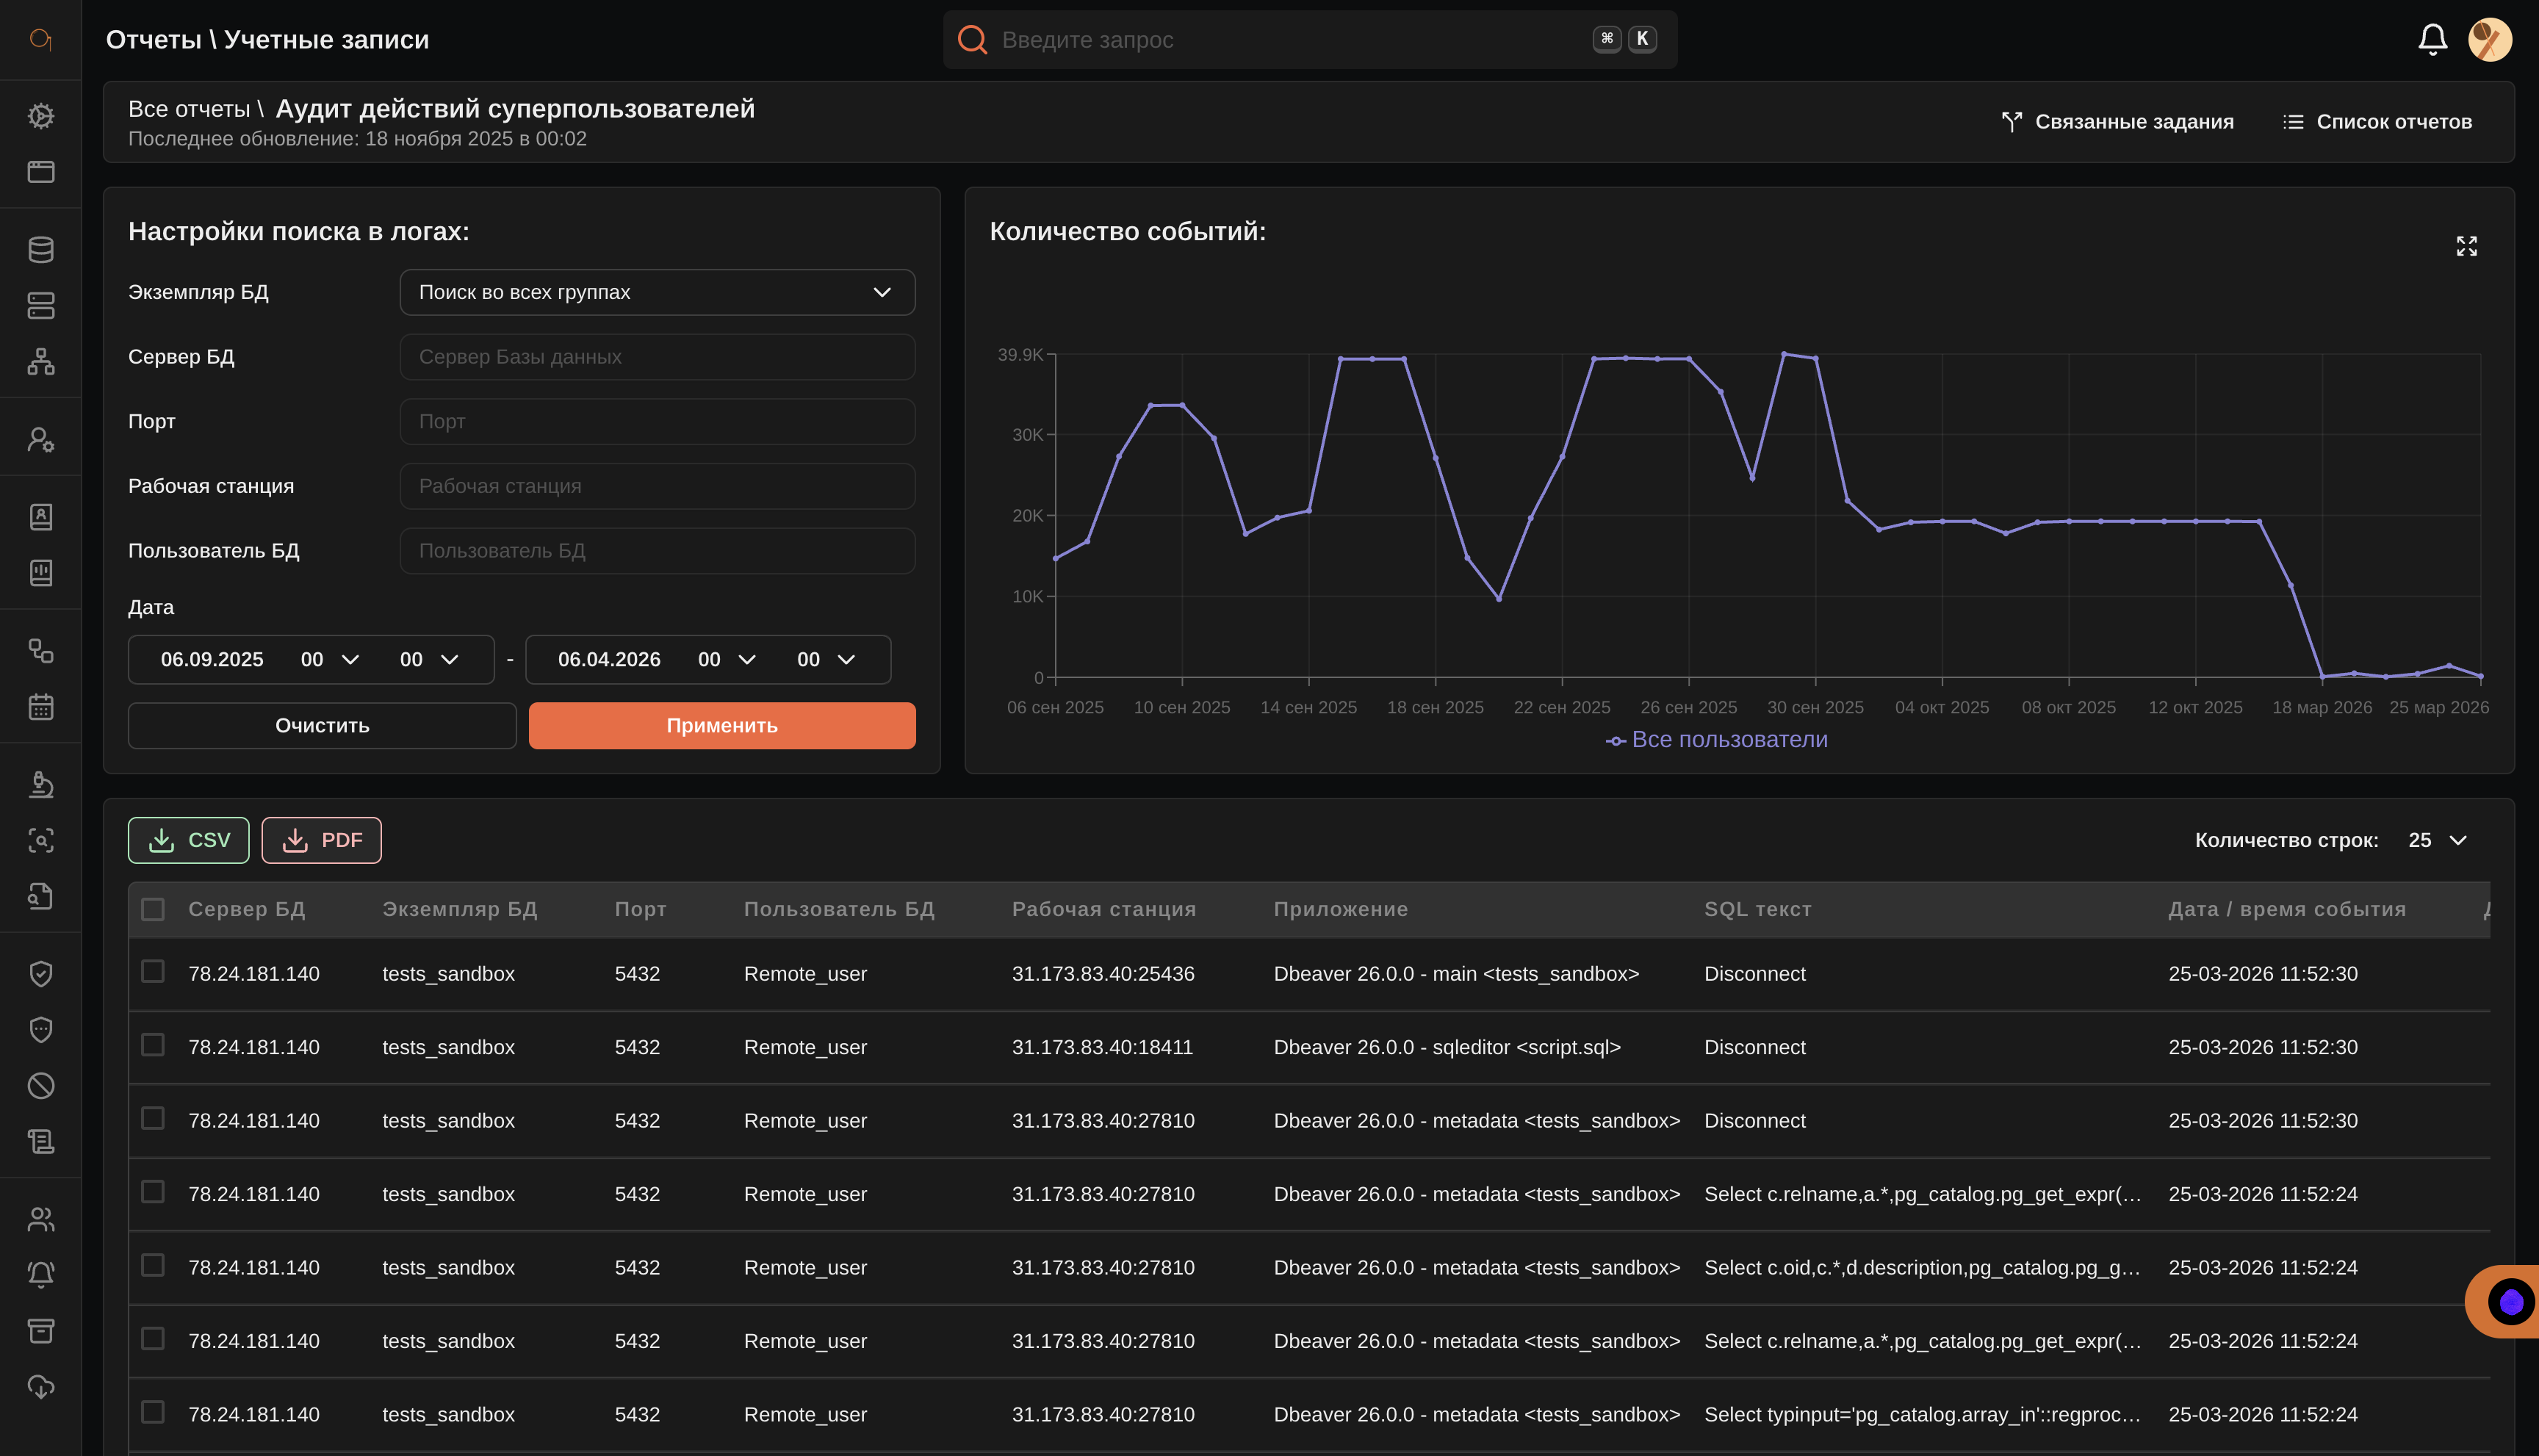This screenshot has height=1456, width=2539.
Task: Open the user avatar profile picture
Action: tap(2490, 40)
